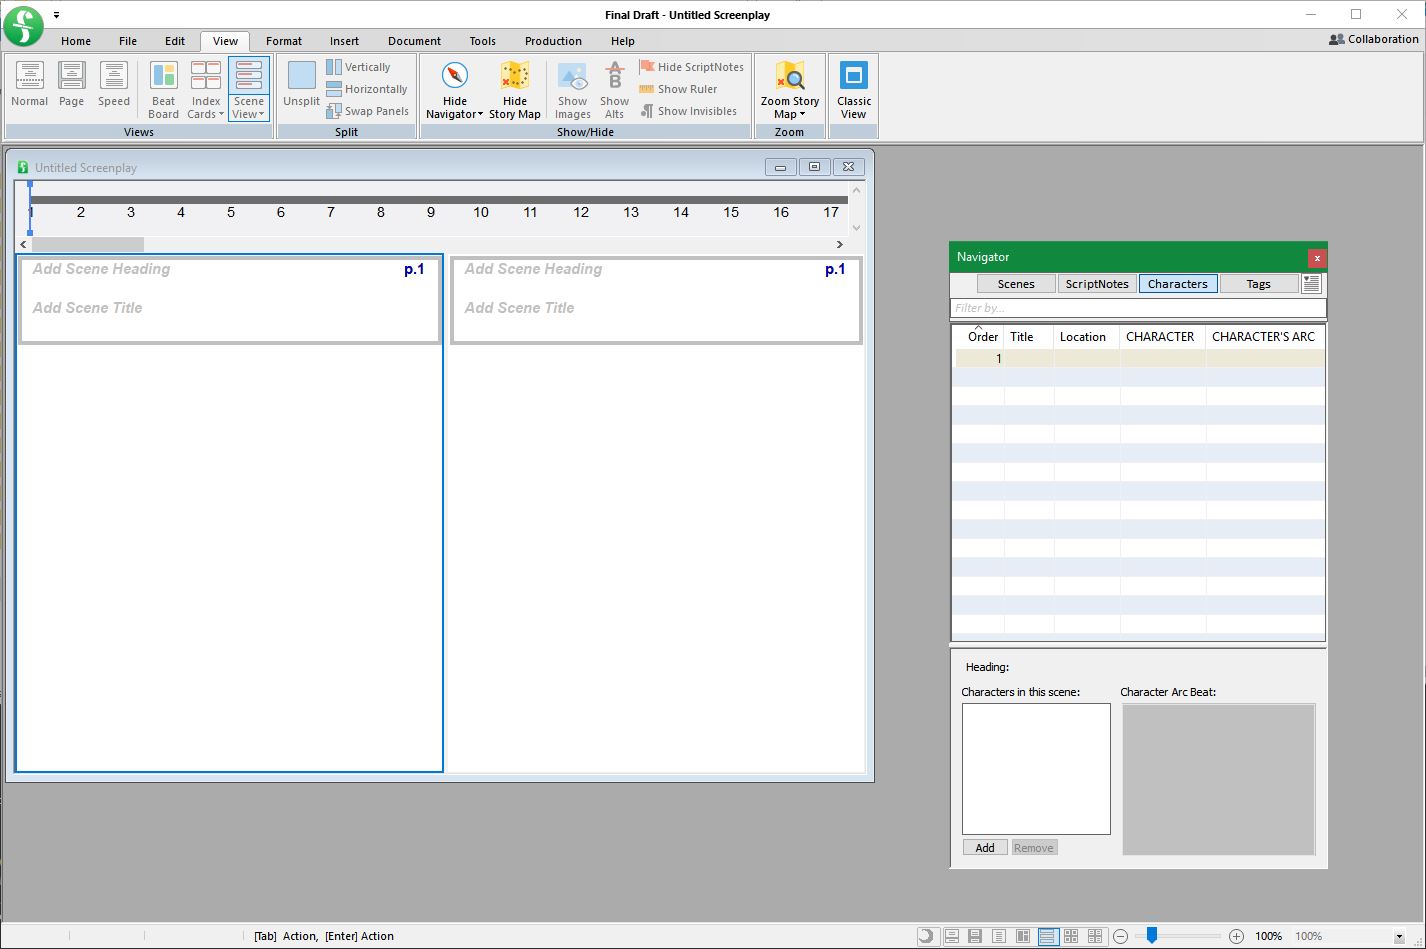Toggle Show Invisibles
This screenshot has width=1426, height=949.
pos(688,111)
